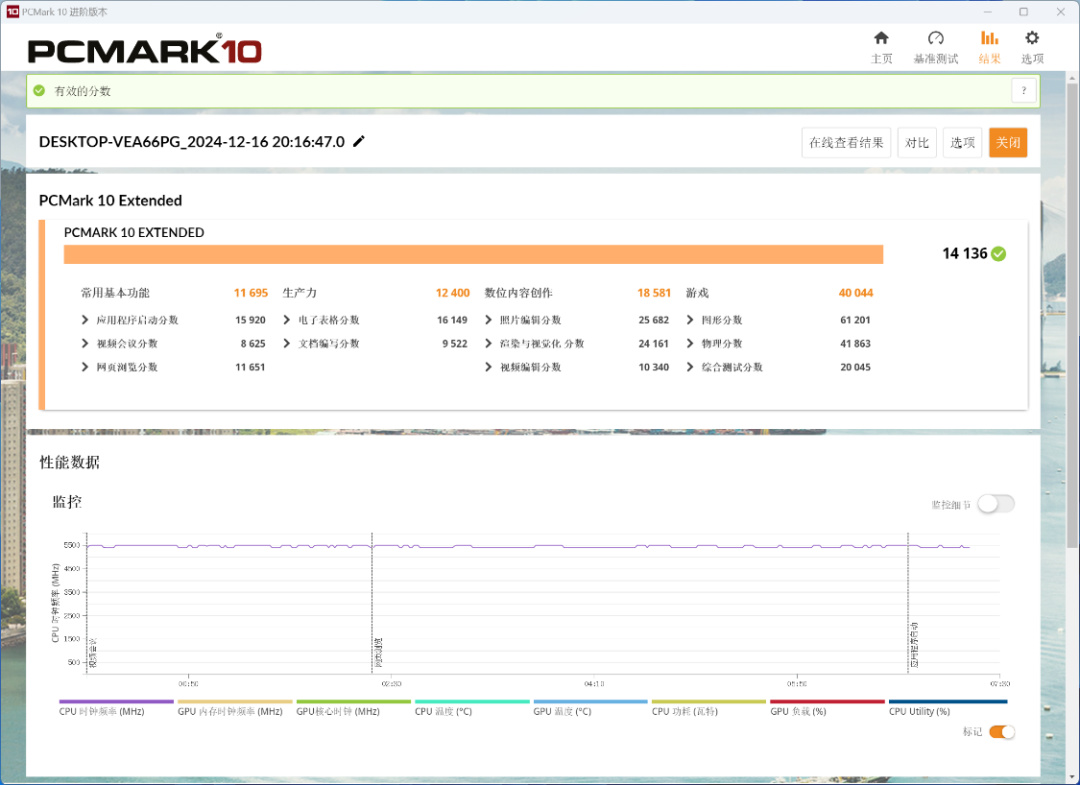Click the green checkmark next to 14 136
Viewport: 1080px width, 785px height.
998,253
